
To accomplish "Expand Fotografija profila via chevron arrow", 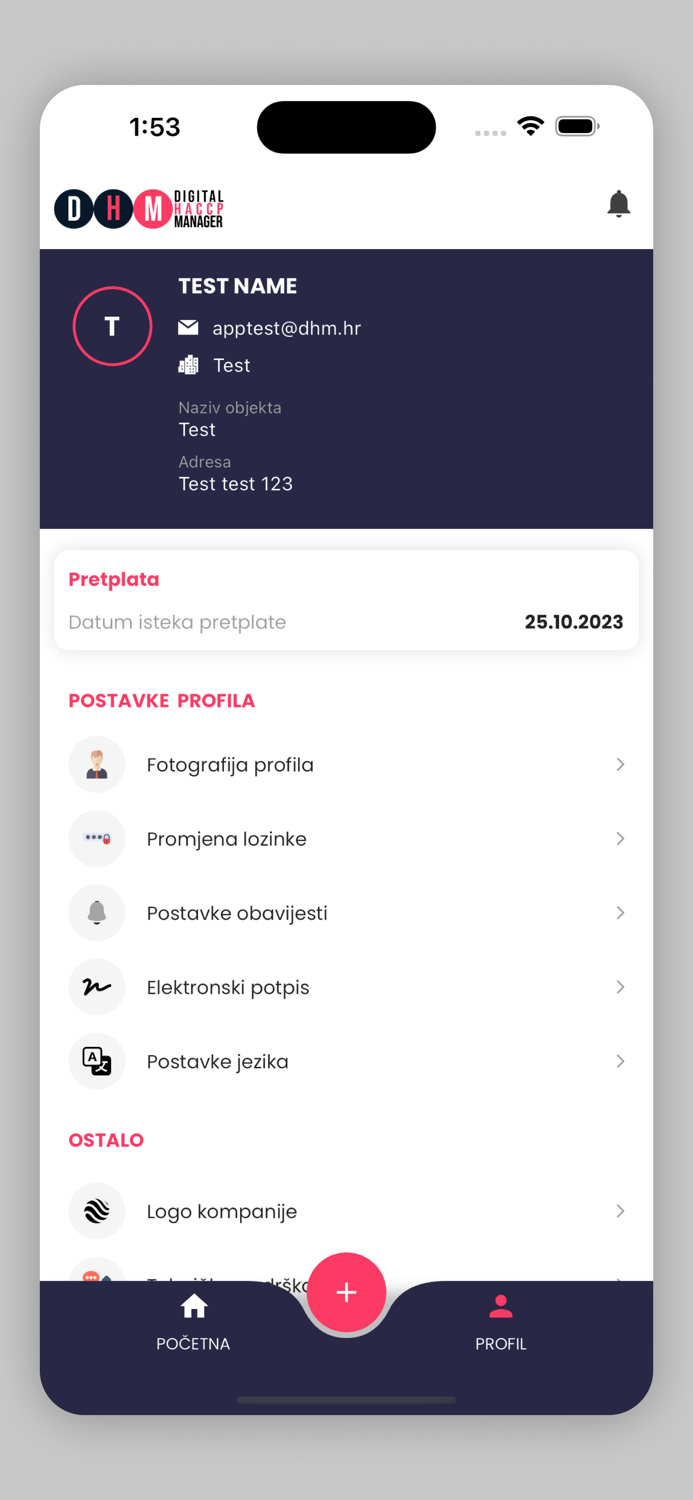I will [620, 765].
